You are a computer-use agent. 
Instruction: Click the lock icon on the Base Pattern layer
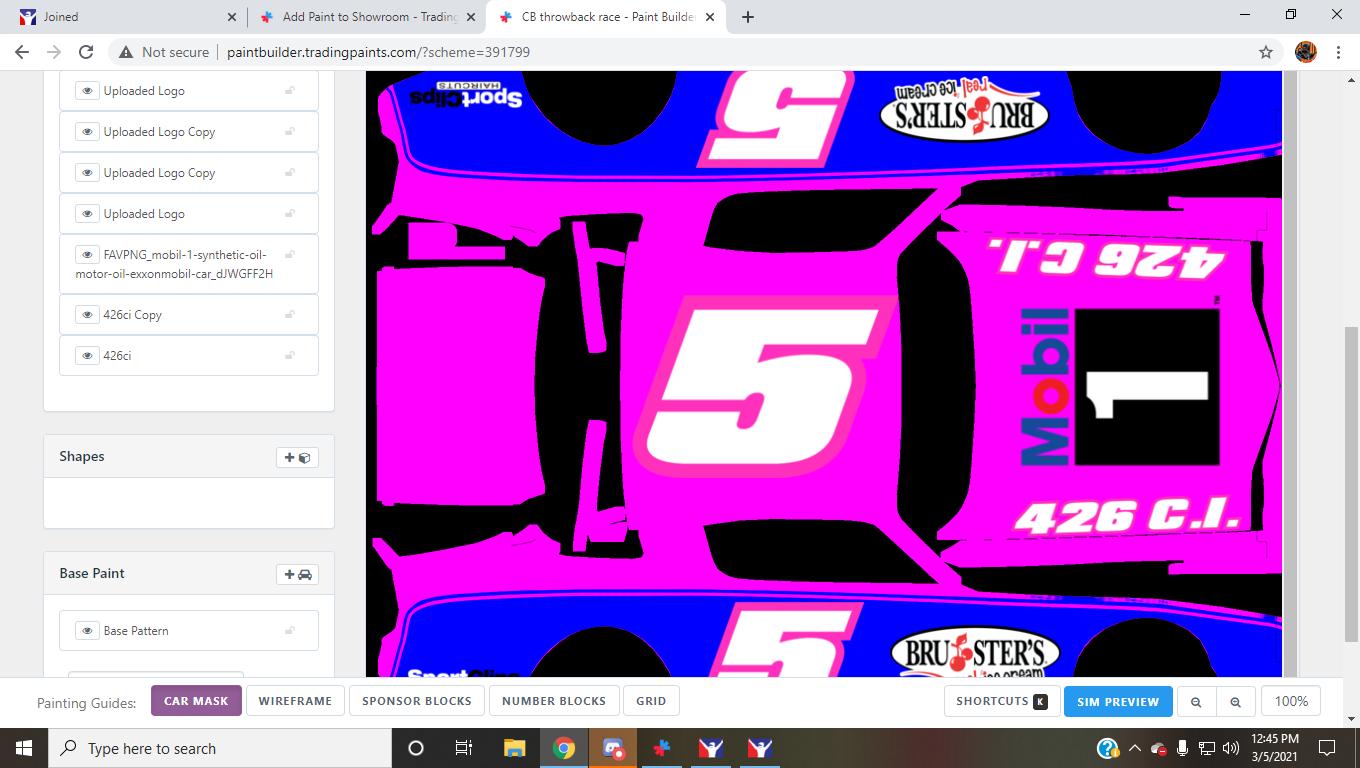(290, 631)
